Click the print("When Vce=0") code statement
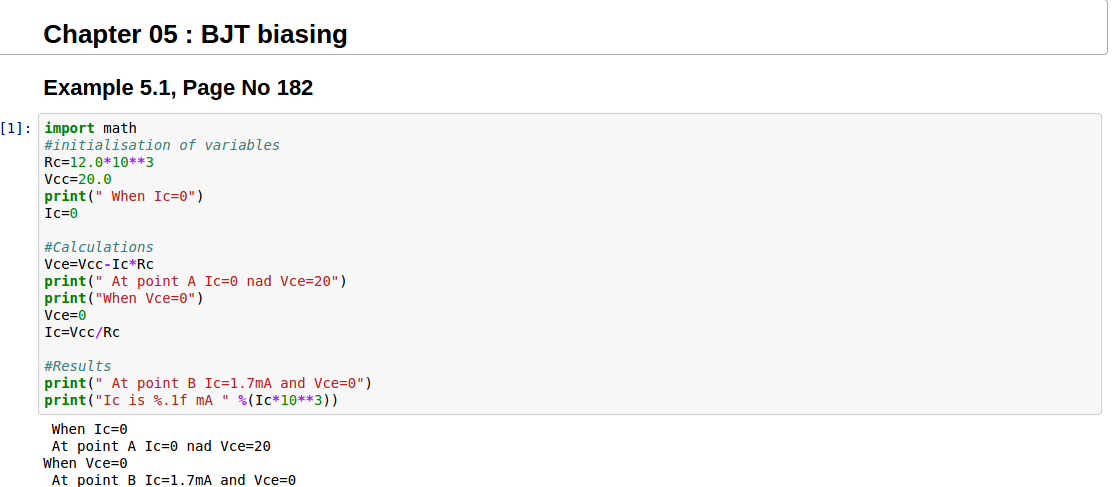This screenshot has width=1116, height=487. pyautogui.click(x=123, y=298)
